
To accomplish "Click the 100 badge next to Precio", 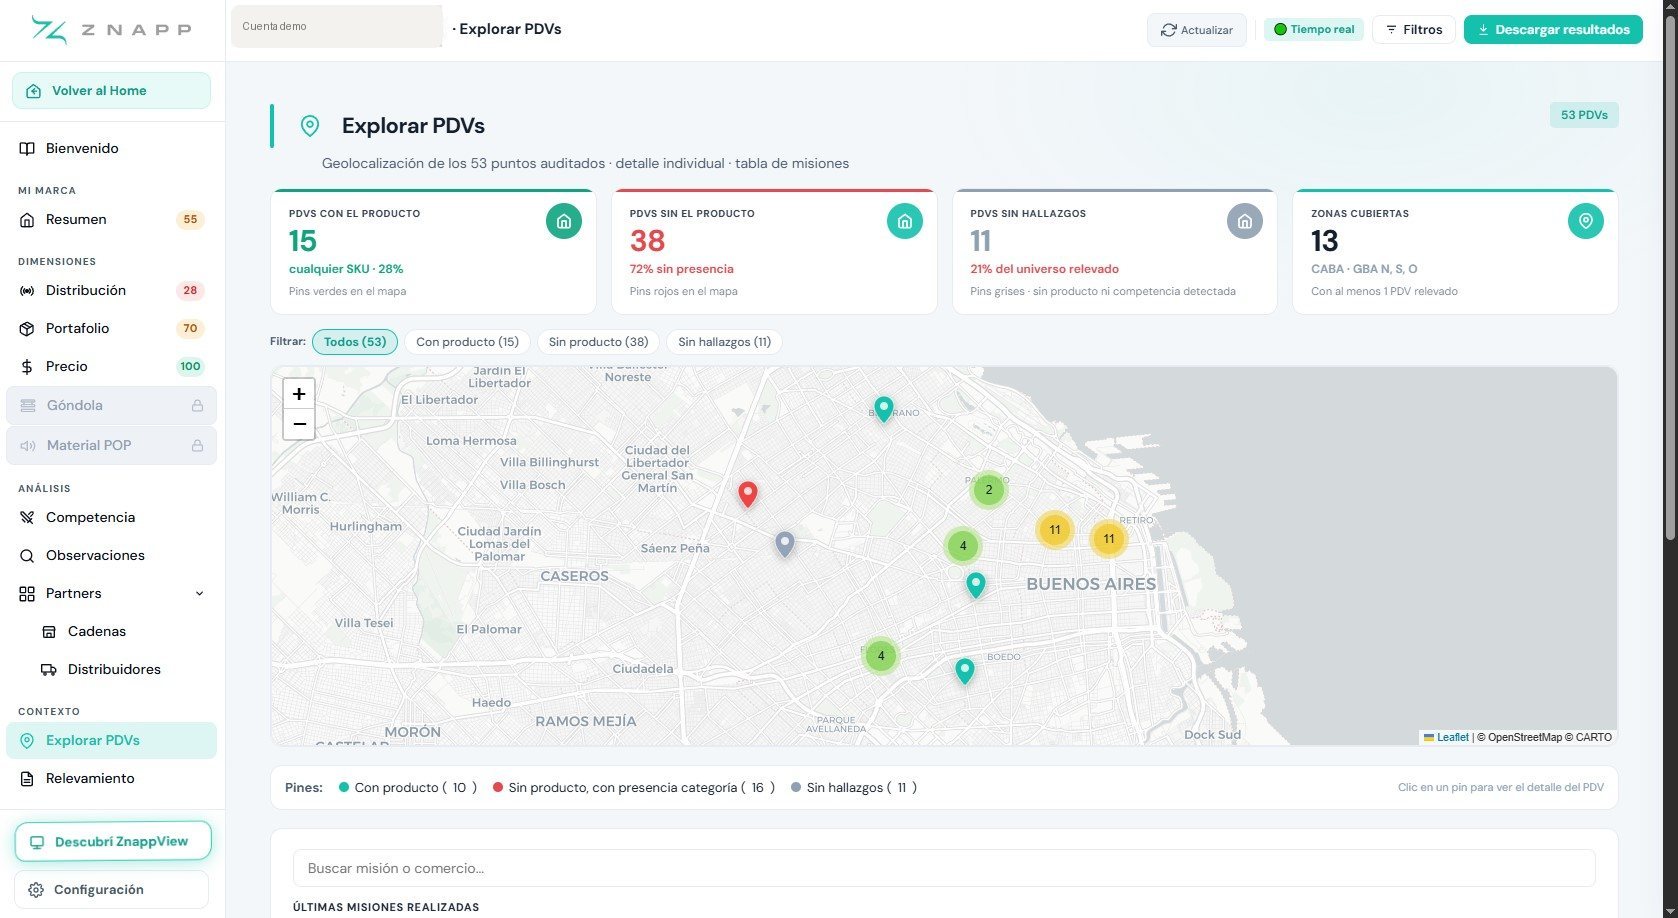I will pos(190,367).
